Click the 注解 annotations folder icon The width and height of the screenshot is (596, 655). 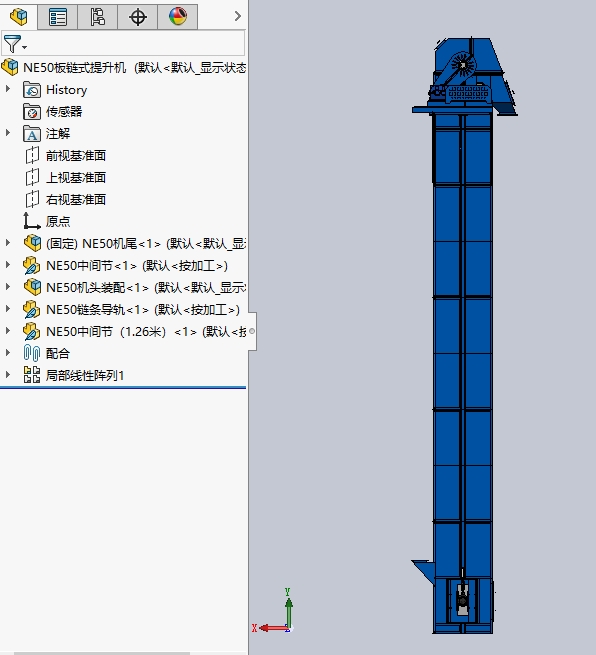[x=32, y=134]
